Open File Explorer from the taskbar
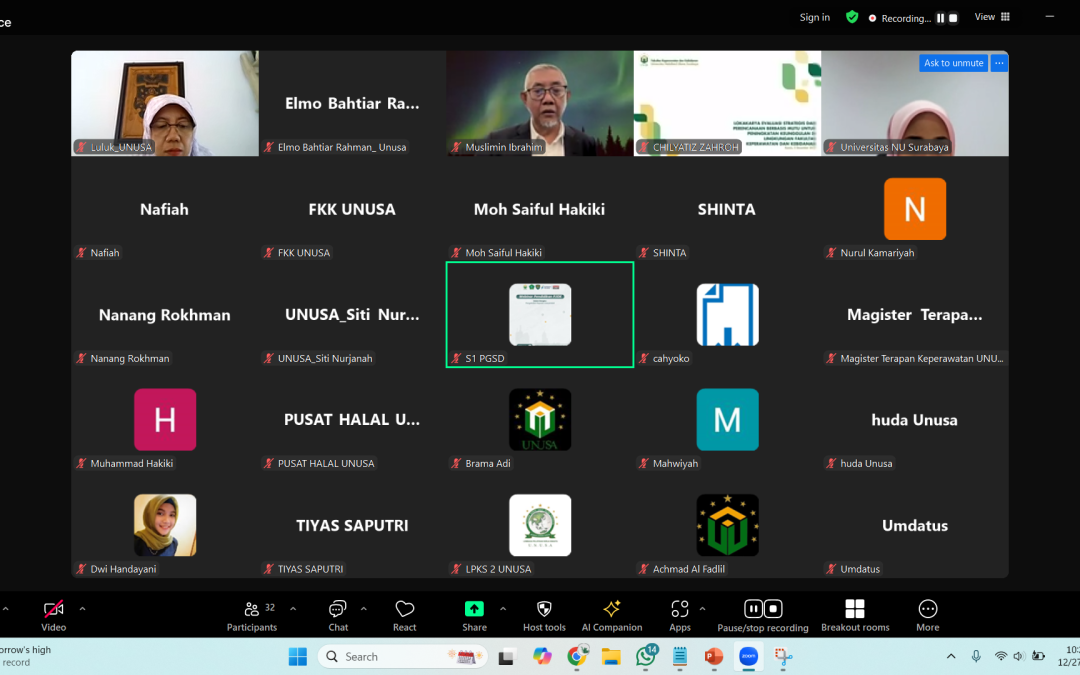The height and width of the screenshot is (675, 1080). [x=611, y=656]
